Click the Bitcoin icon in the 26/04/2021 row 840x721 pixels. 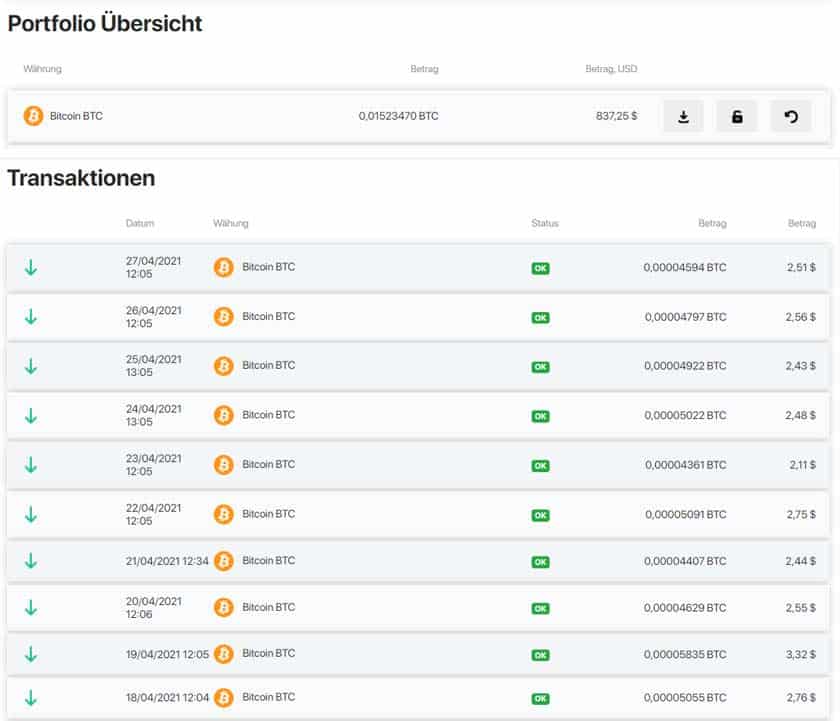(x=223, y=317)
